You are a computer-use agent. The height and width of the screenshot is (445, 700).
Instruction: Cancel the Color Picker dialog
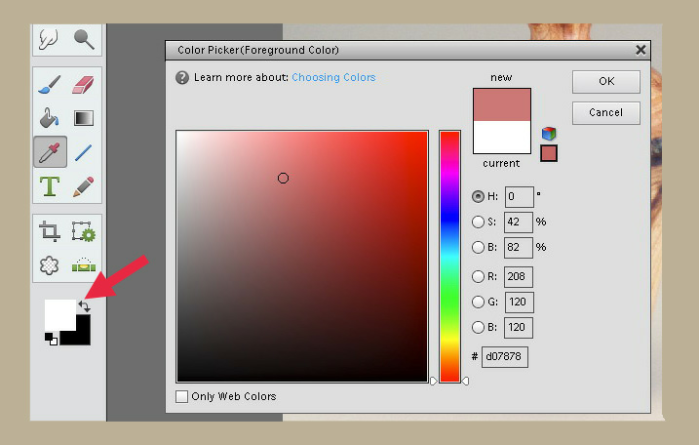pos(606,112)
